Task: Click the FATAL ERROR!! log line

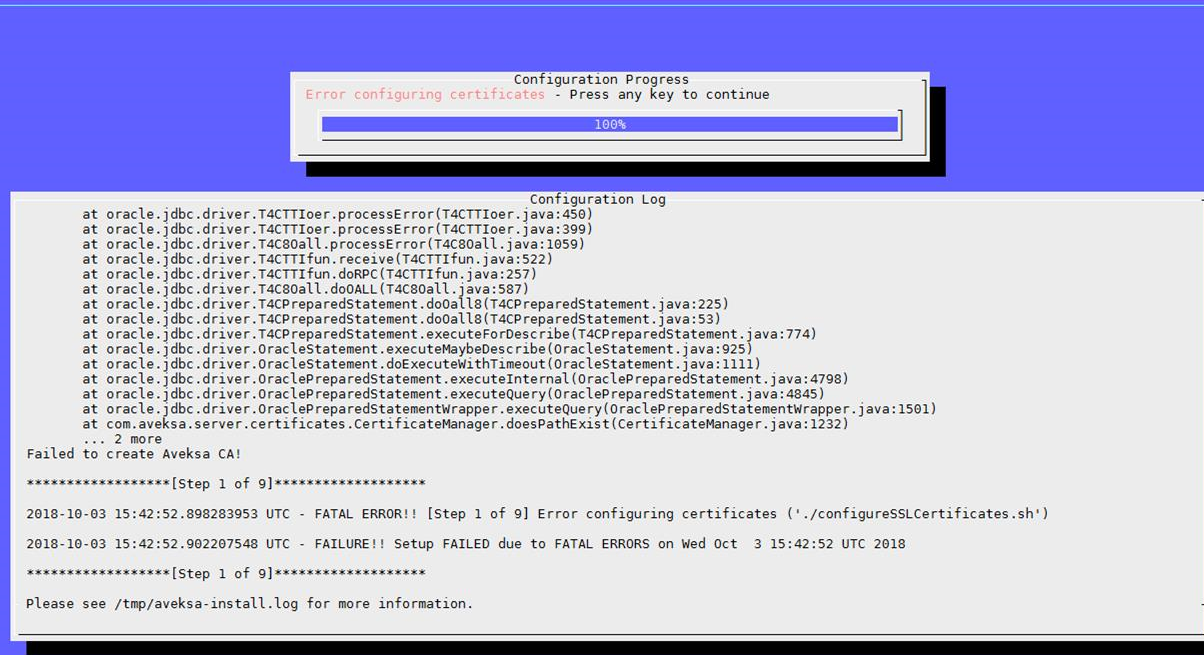Action: (x=536, y=514)
